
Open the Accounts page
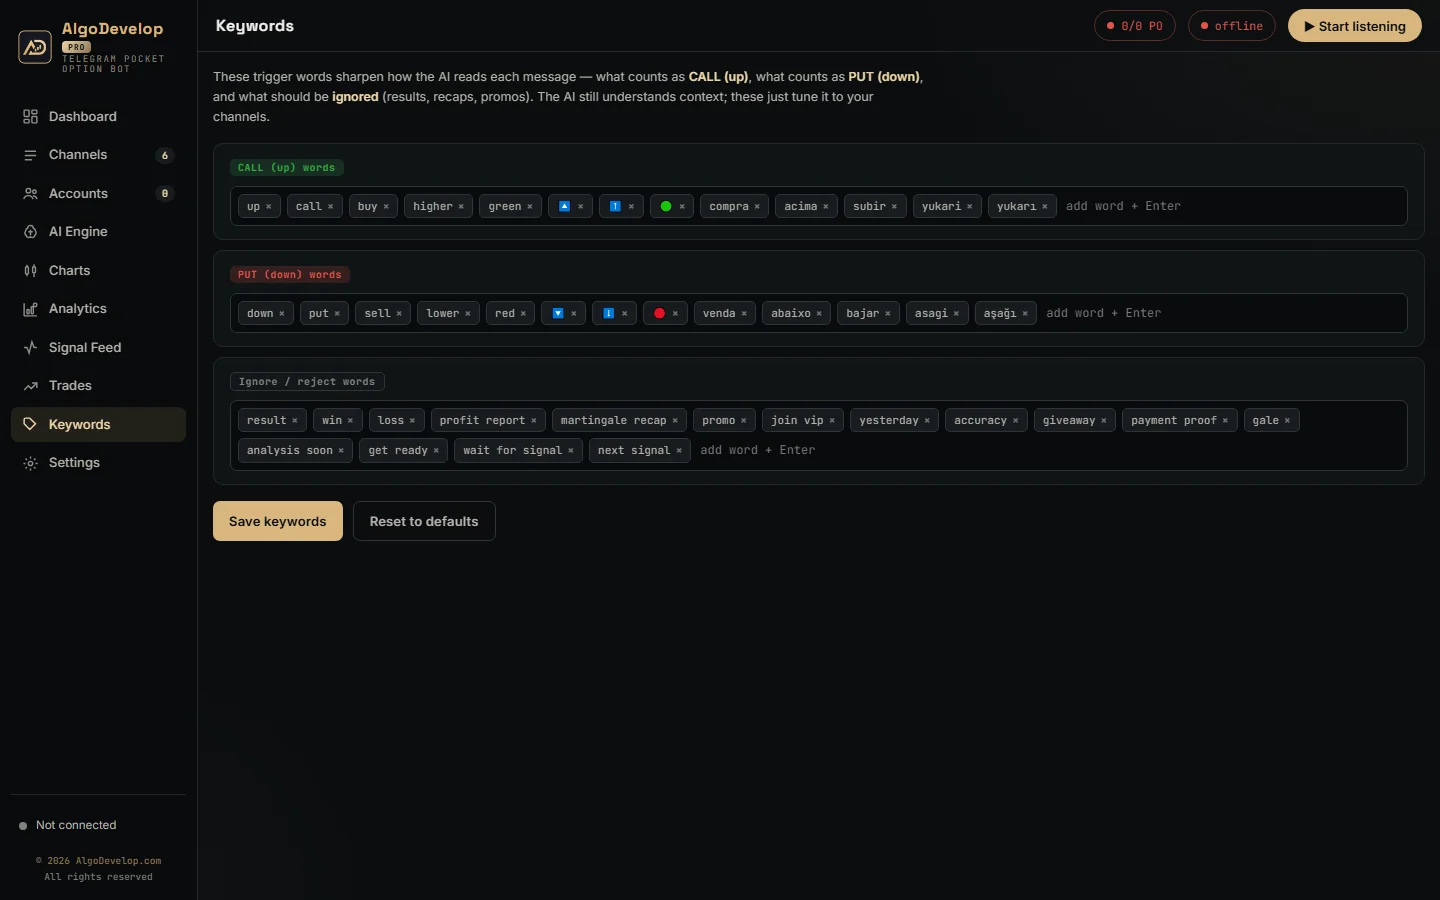(x=98, y=194)
